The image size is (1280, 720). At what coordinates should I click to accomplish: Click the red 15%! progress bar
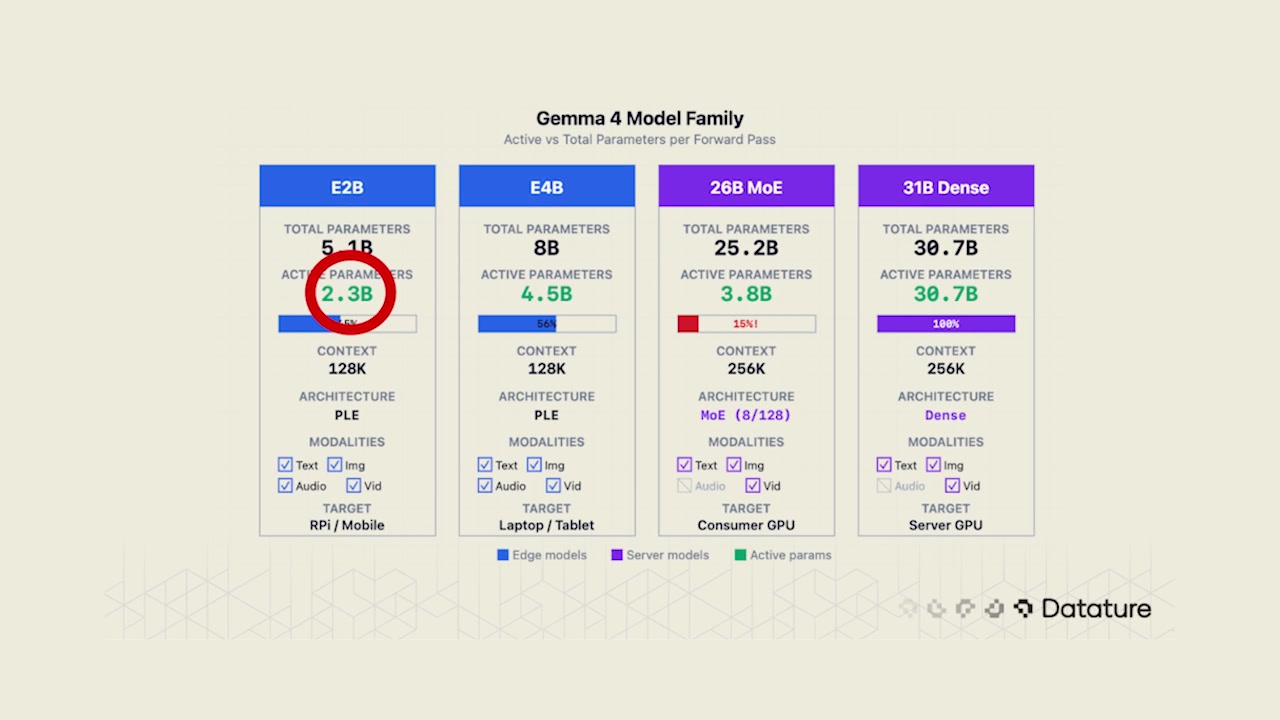[746, 324]
